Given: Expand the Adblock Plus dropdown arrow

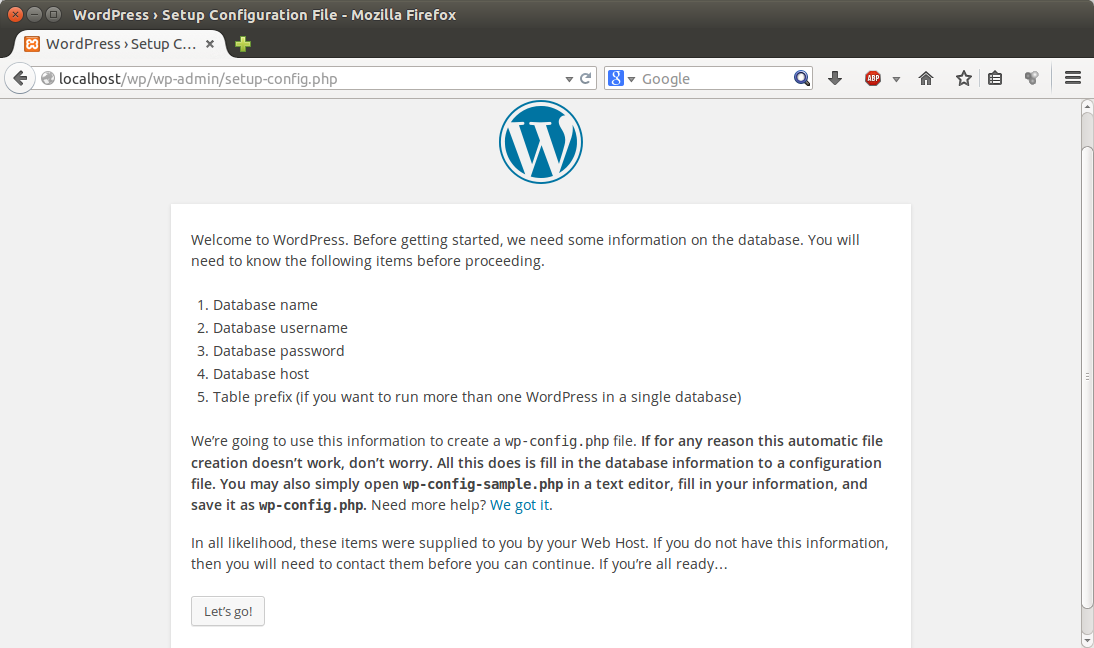Looking at the screenshot, I should pos(896,78).
